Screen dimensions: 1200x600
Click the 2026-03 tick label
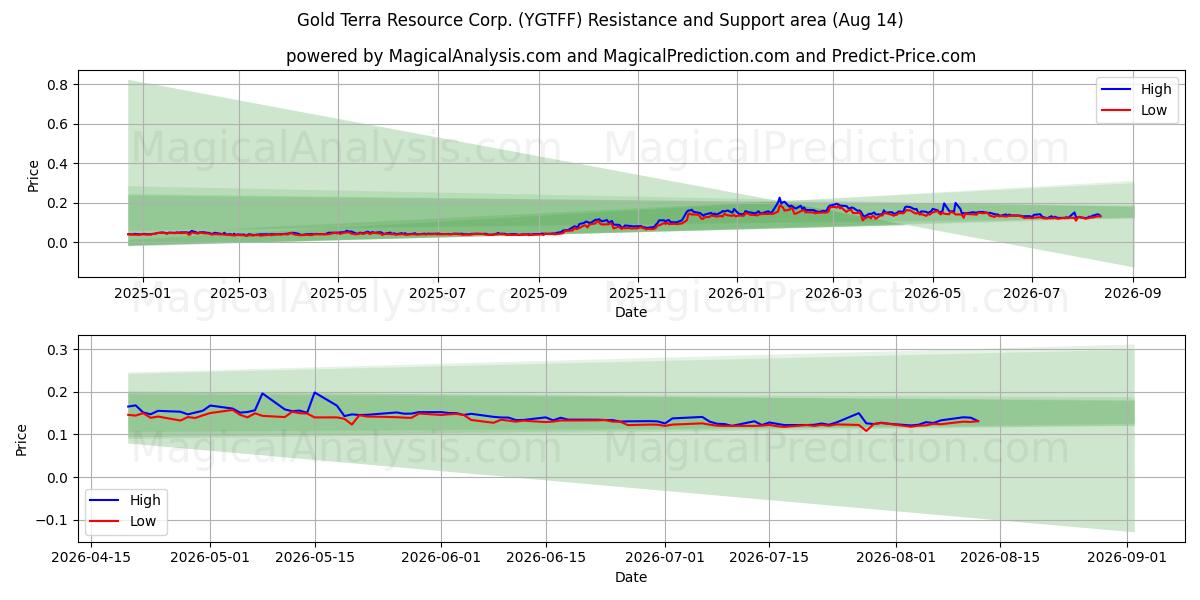[x=833, y=293]
